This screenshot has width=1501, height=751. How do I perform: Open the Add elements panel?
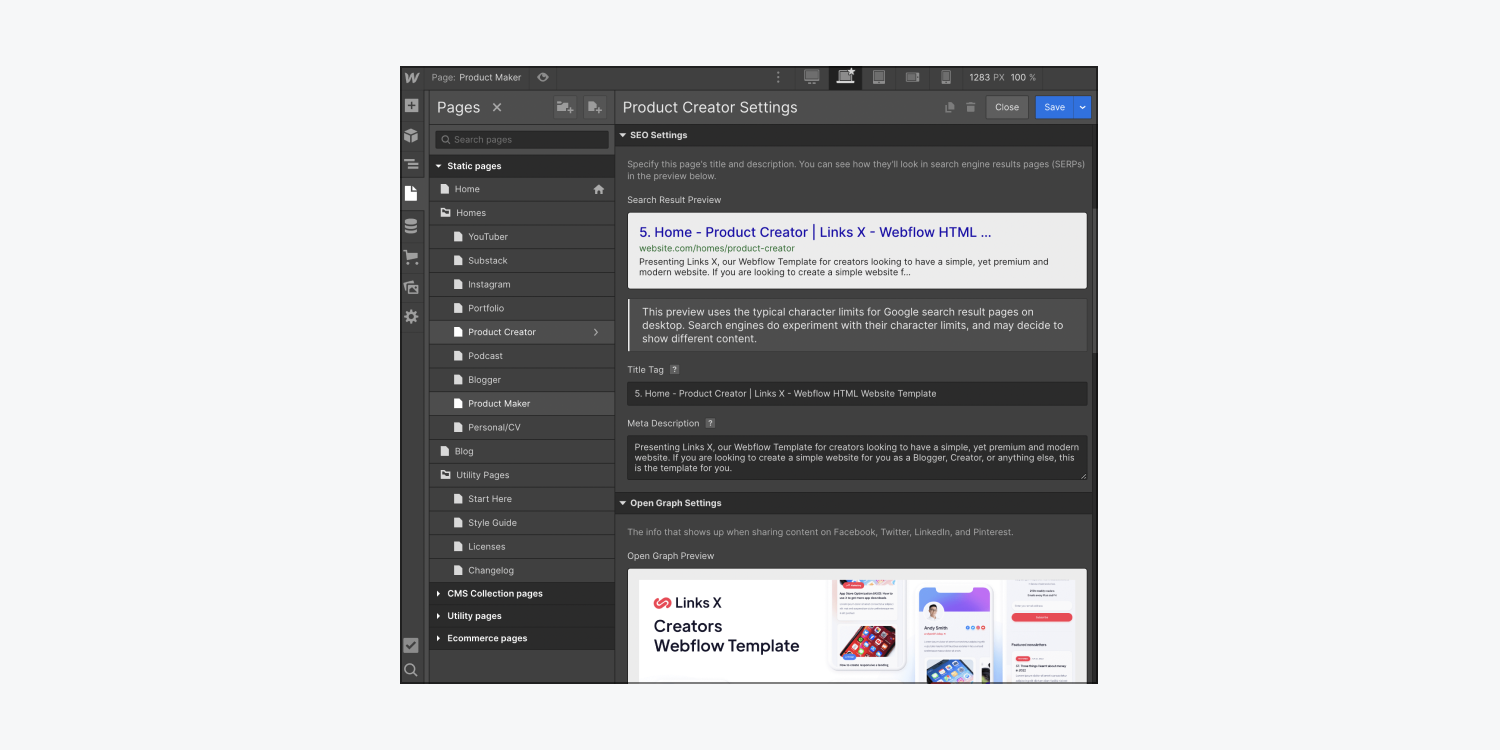click(411, 106)
